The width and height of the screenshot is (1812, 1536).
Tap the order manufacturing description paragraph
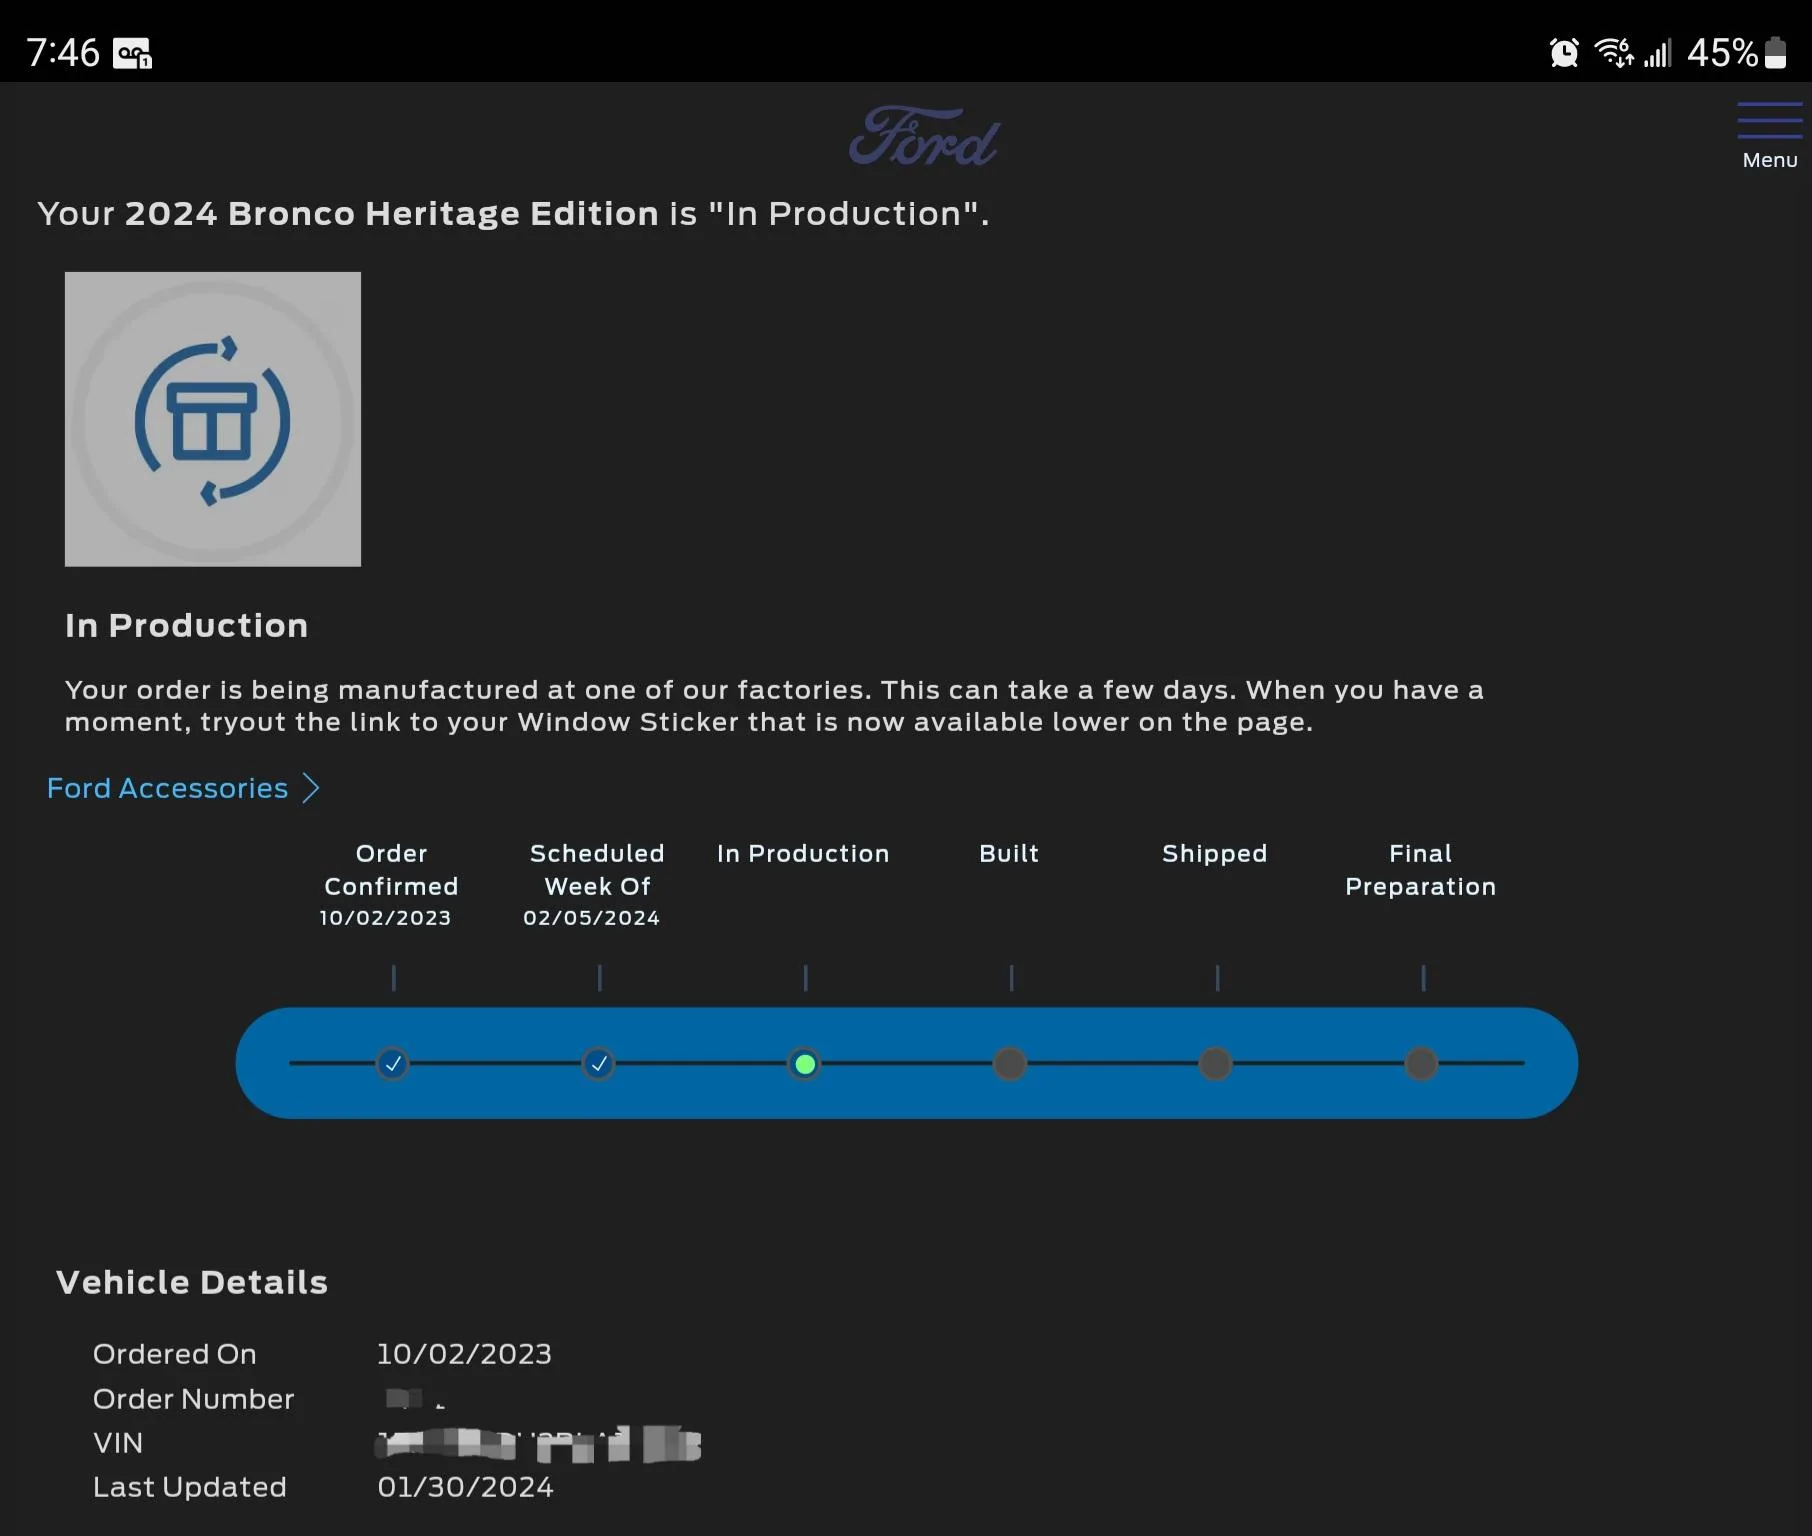point(774,706)
